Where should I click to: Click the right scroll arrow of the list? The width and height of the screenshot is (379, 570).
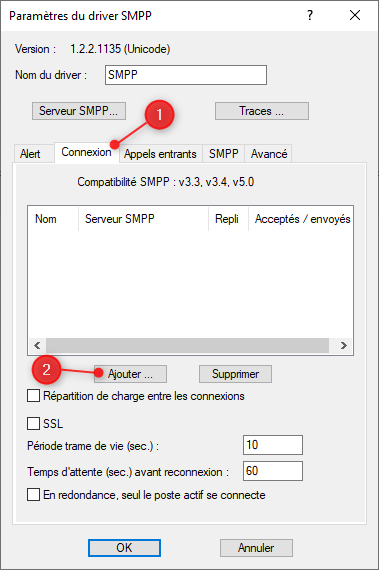343,345
